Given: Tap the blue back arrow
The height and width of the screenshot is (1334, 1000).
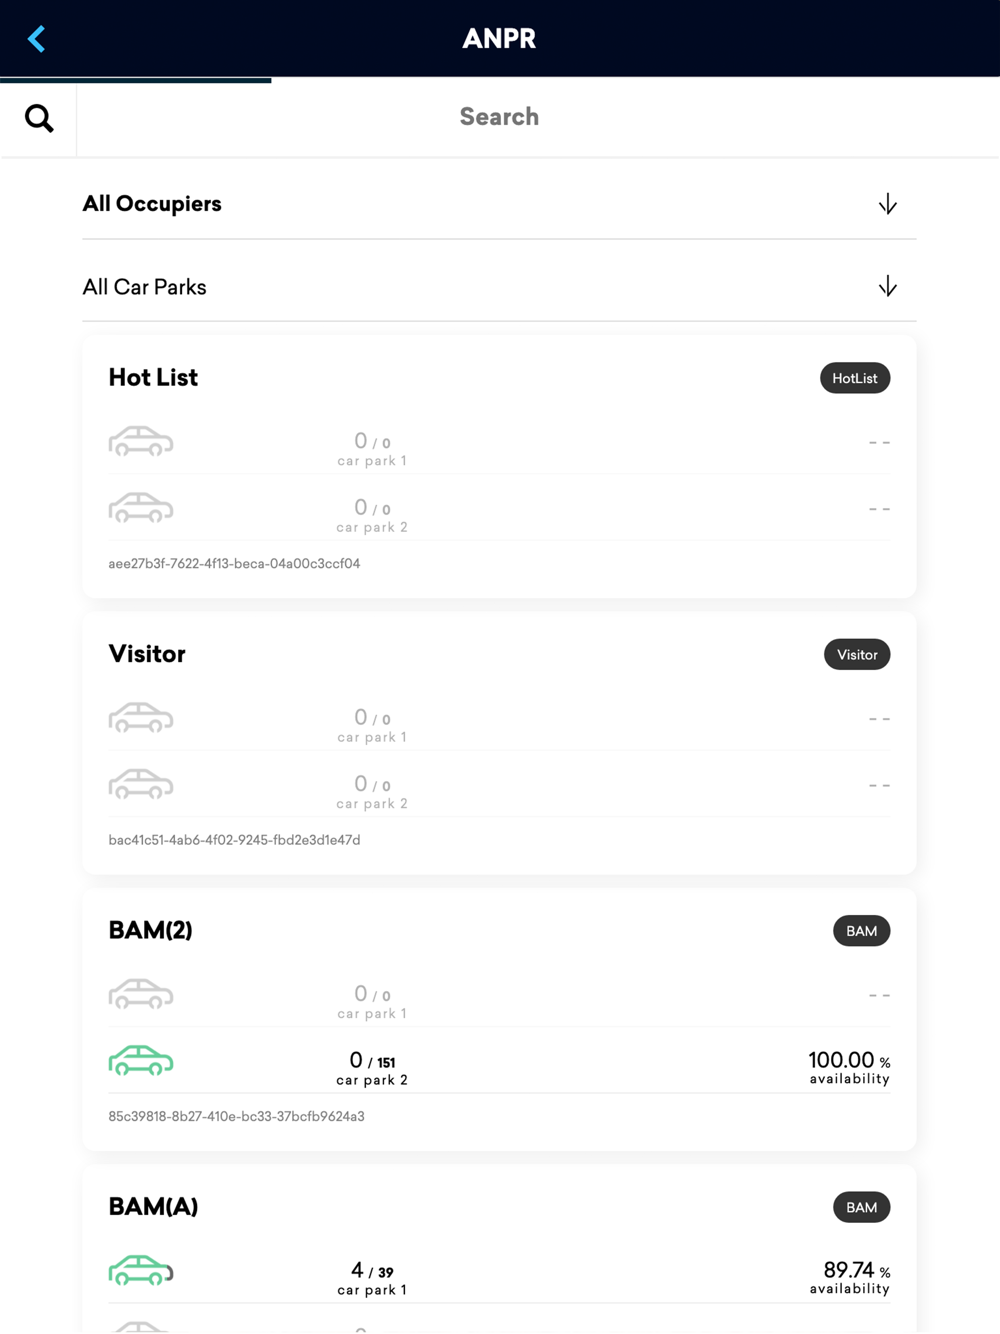Looking at the screenshot, I should 37,39.
